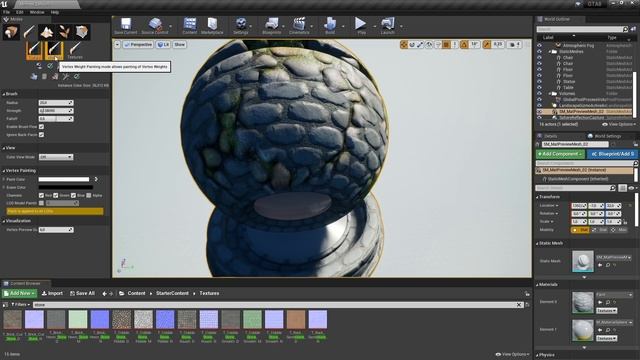This screenshot has height=360, width=640.
Task: Enable the LOD Model Painting checkbox
Action: coord(41,203)
